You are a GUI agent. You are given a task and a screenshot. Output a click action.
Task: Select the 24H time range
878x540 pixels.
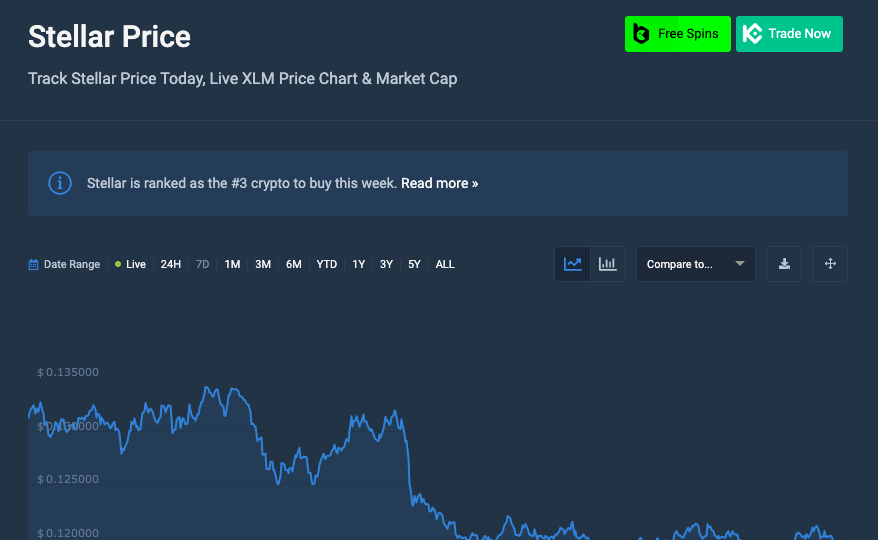171,264
